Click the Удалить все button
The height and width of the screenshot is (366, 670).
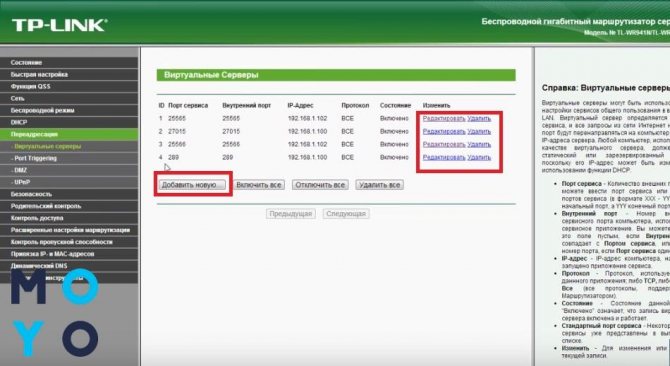(379, 185)
